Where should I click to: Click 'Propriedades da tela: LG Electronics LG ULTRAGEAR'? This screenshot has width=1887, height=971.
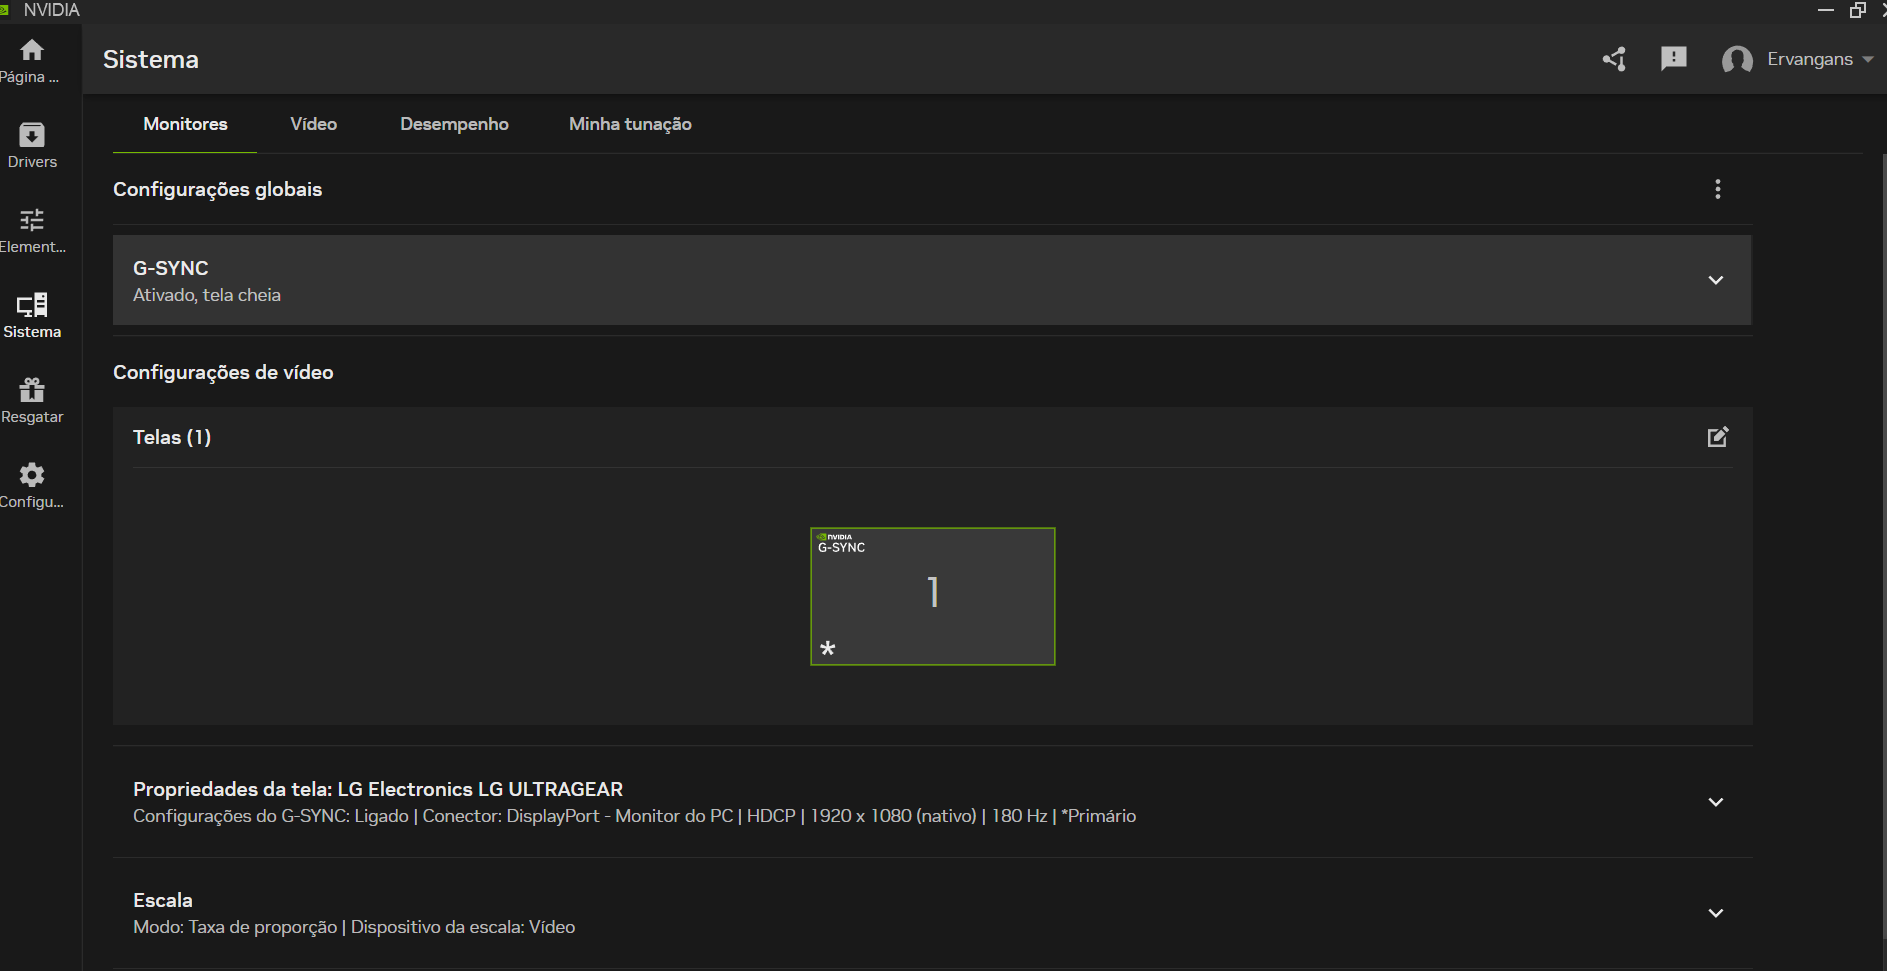point(378,789)
